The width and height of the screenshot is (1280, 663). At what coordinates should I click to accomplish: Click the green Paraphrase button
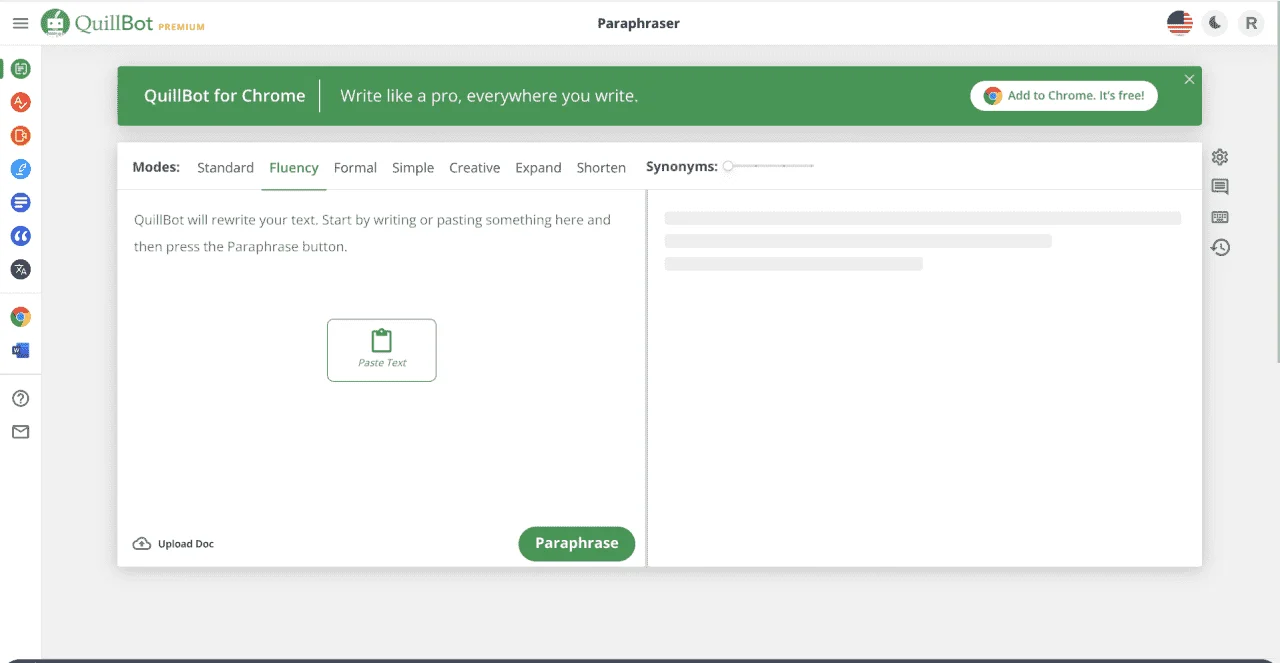tap(577, 543)
